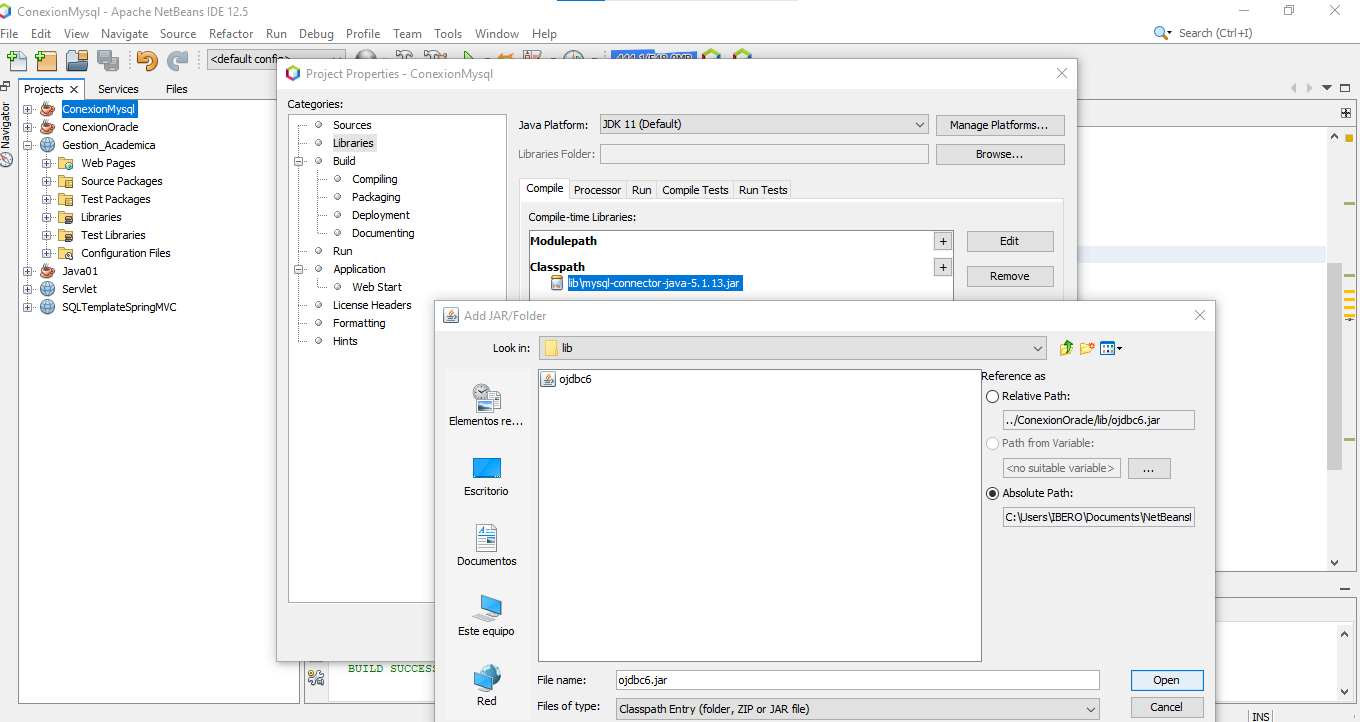1360x722 pixels.
Task: Click the Remove library button
Action: coord(1010,276)
